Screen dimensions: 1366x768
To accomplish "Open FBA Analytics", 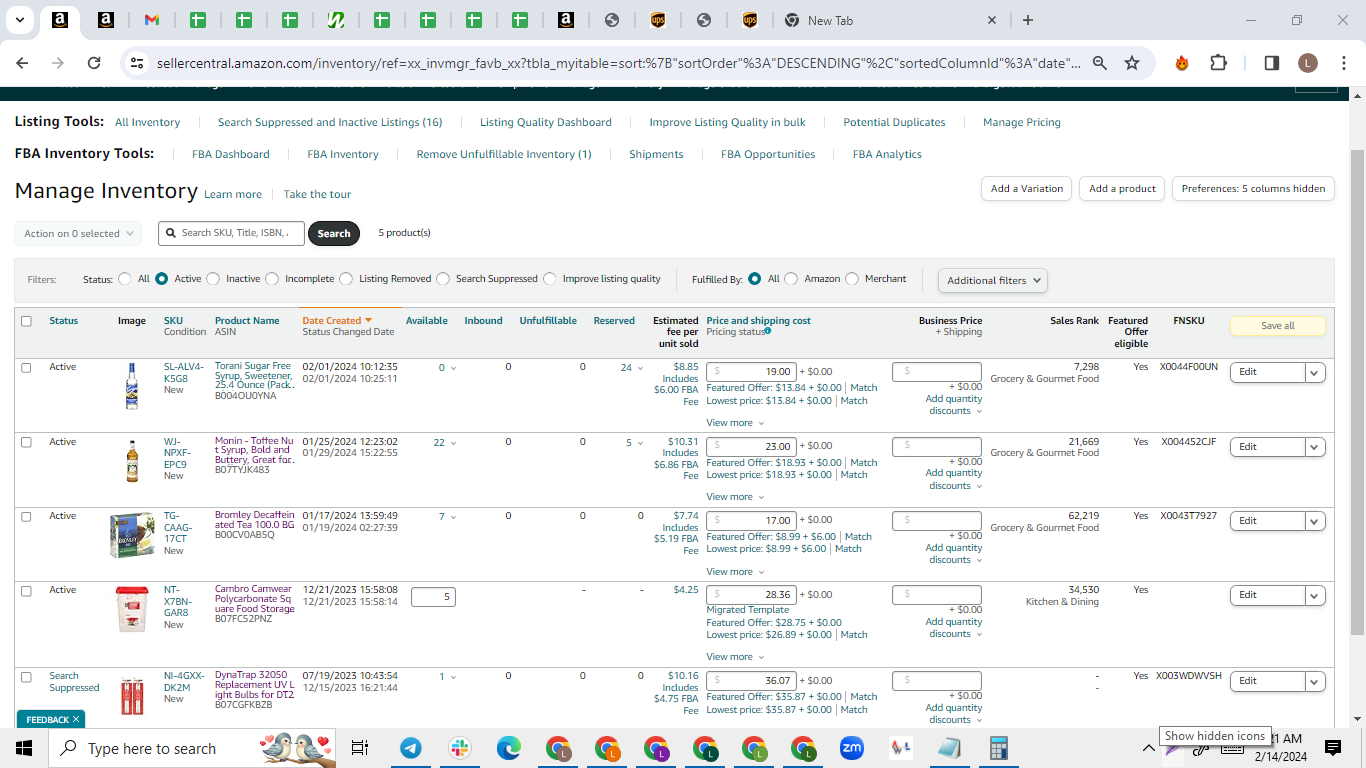I will pyautogui.click(x=887, y=154).
